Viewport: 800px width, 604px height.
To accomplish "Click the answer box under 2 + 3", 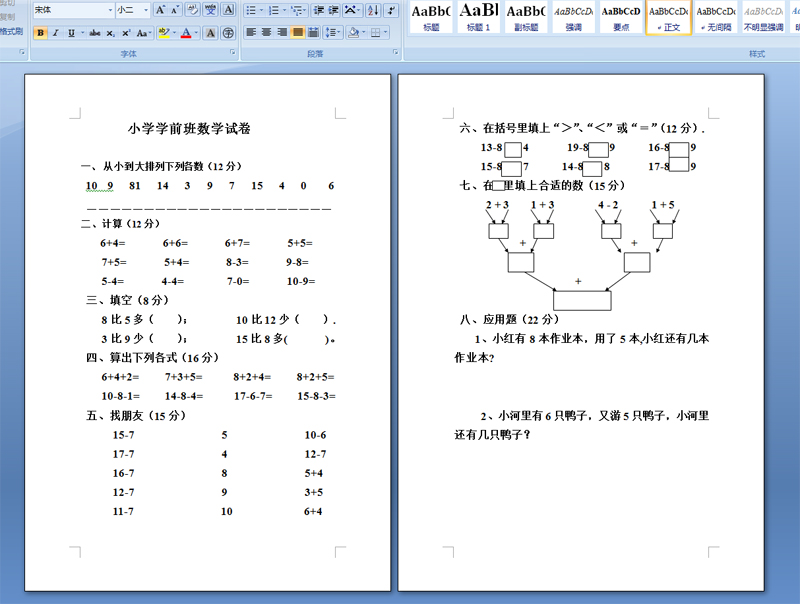I will (498, 231).
